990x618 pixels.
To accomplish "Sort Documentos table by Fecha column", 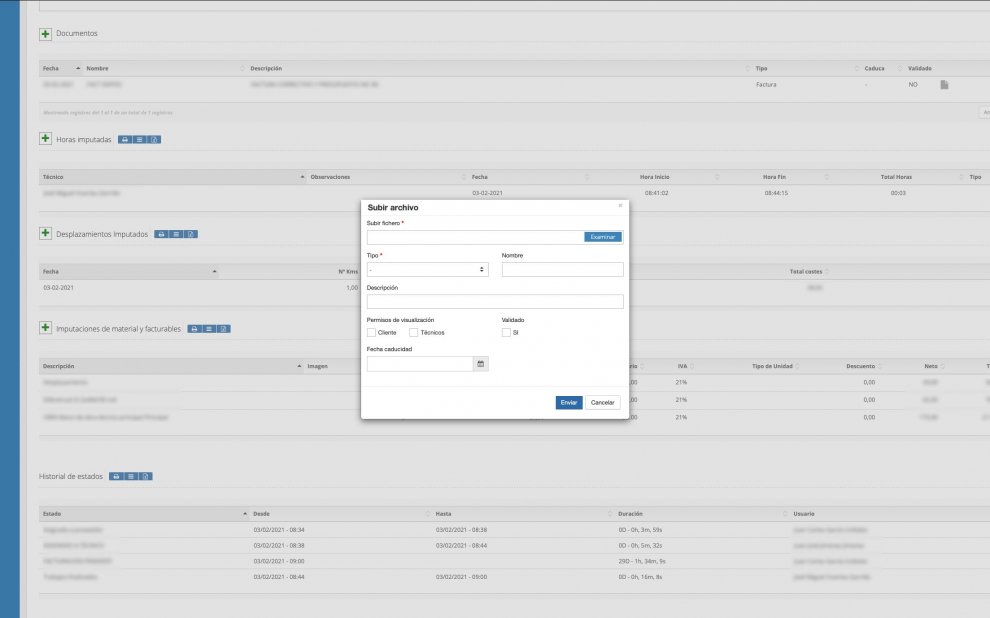I will click(x=51, y=68).
